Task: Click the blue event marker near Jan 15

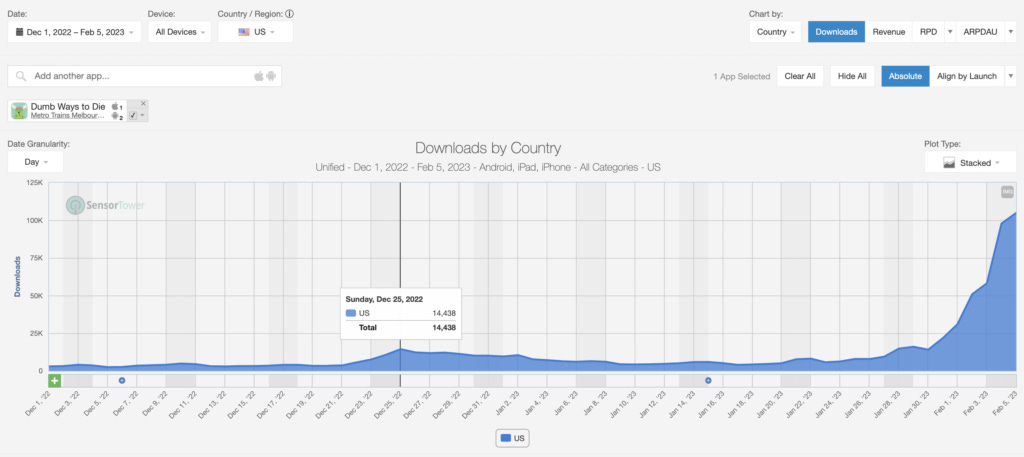Action: (708, 380)
